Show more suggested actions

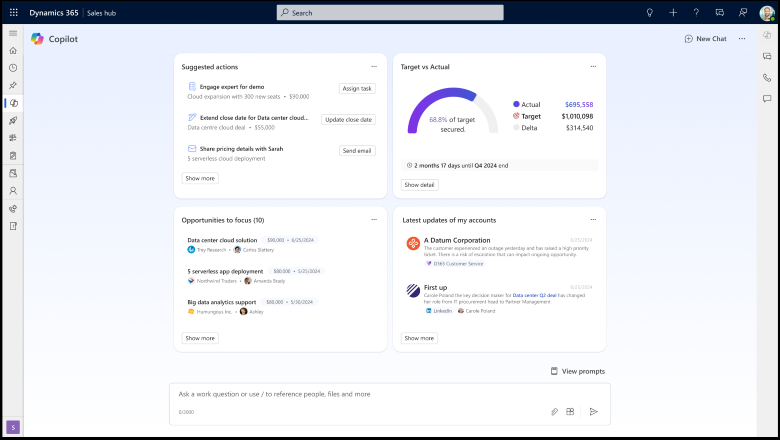200,178
